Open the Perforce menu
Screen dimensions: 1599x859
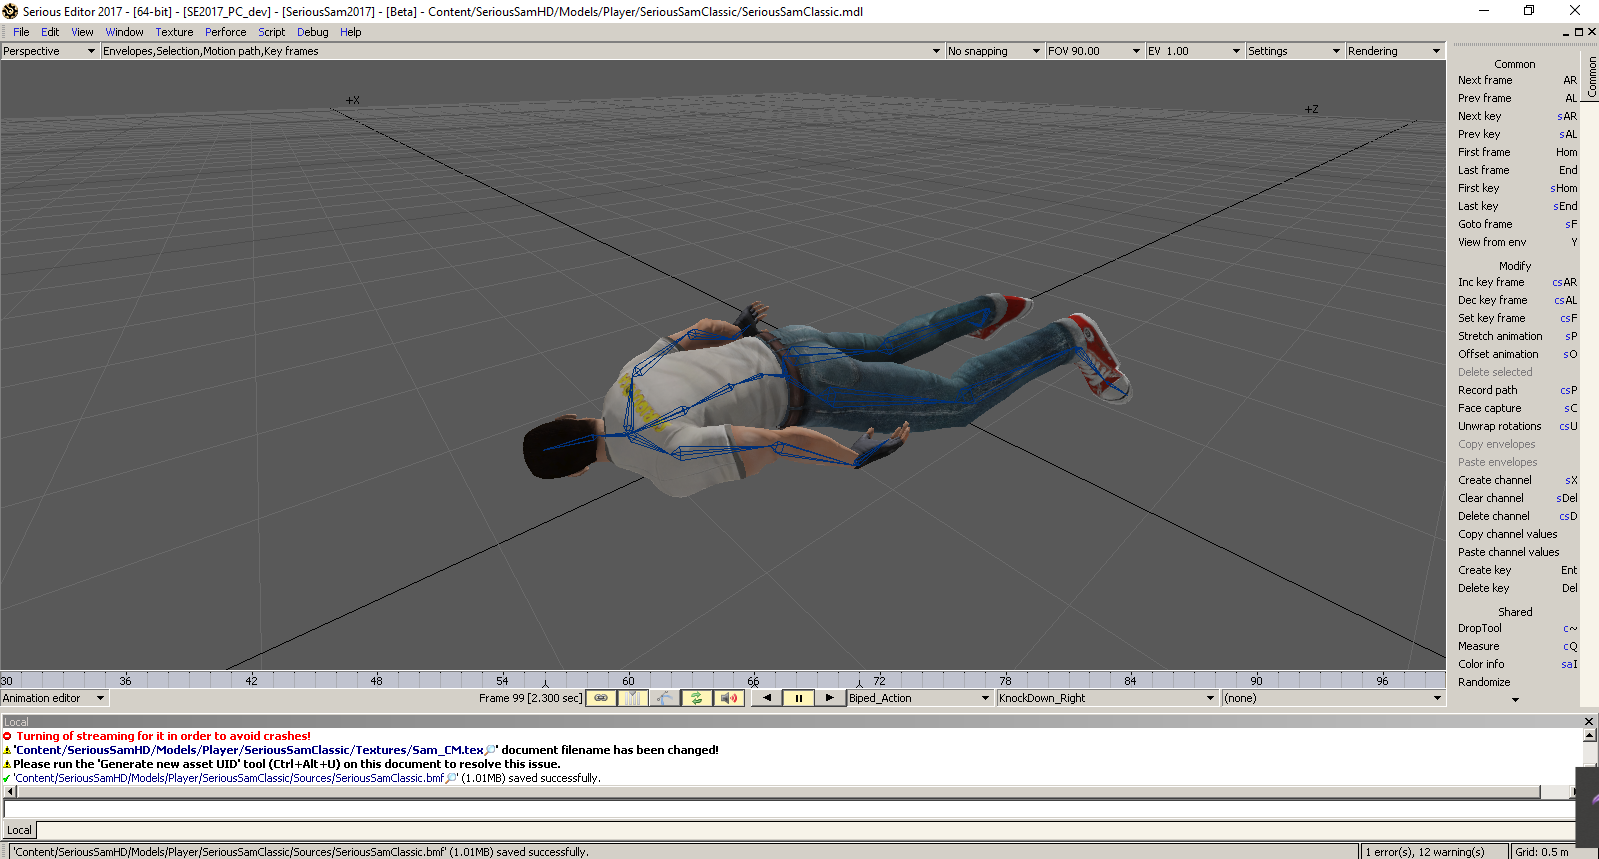[x=225, y=32]
